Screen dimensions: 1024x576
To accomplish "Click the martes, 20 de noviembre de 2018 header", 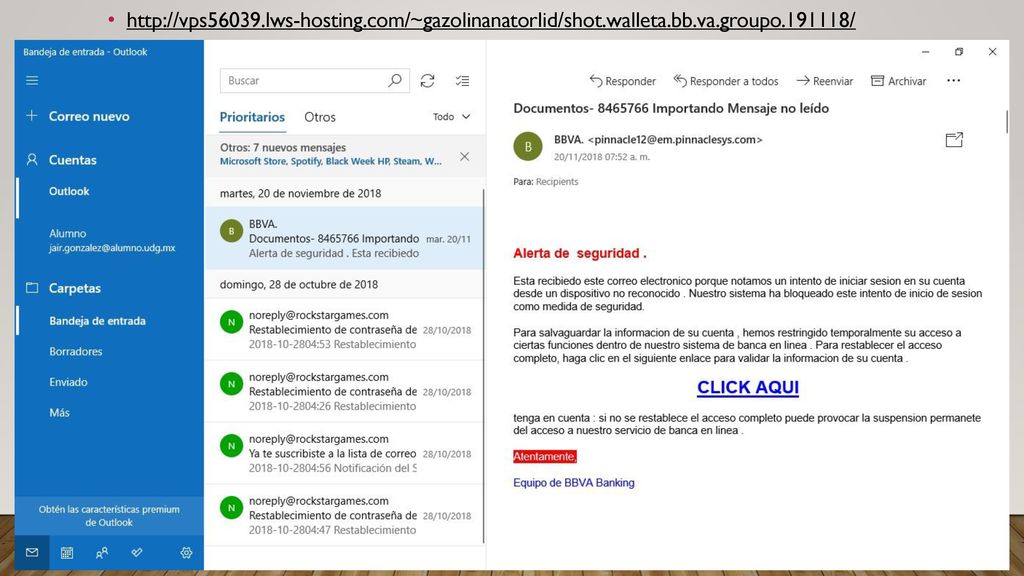I will 300,193.
